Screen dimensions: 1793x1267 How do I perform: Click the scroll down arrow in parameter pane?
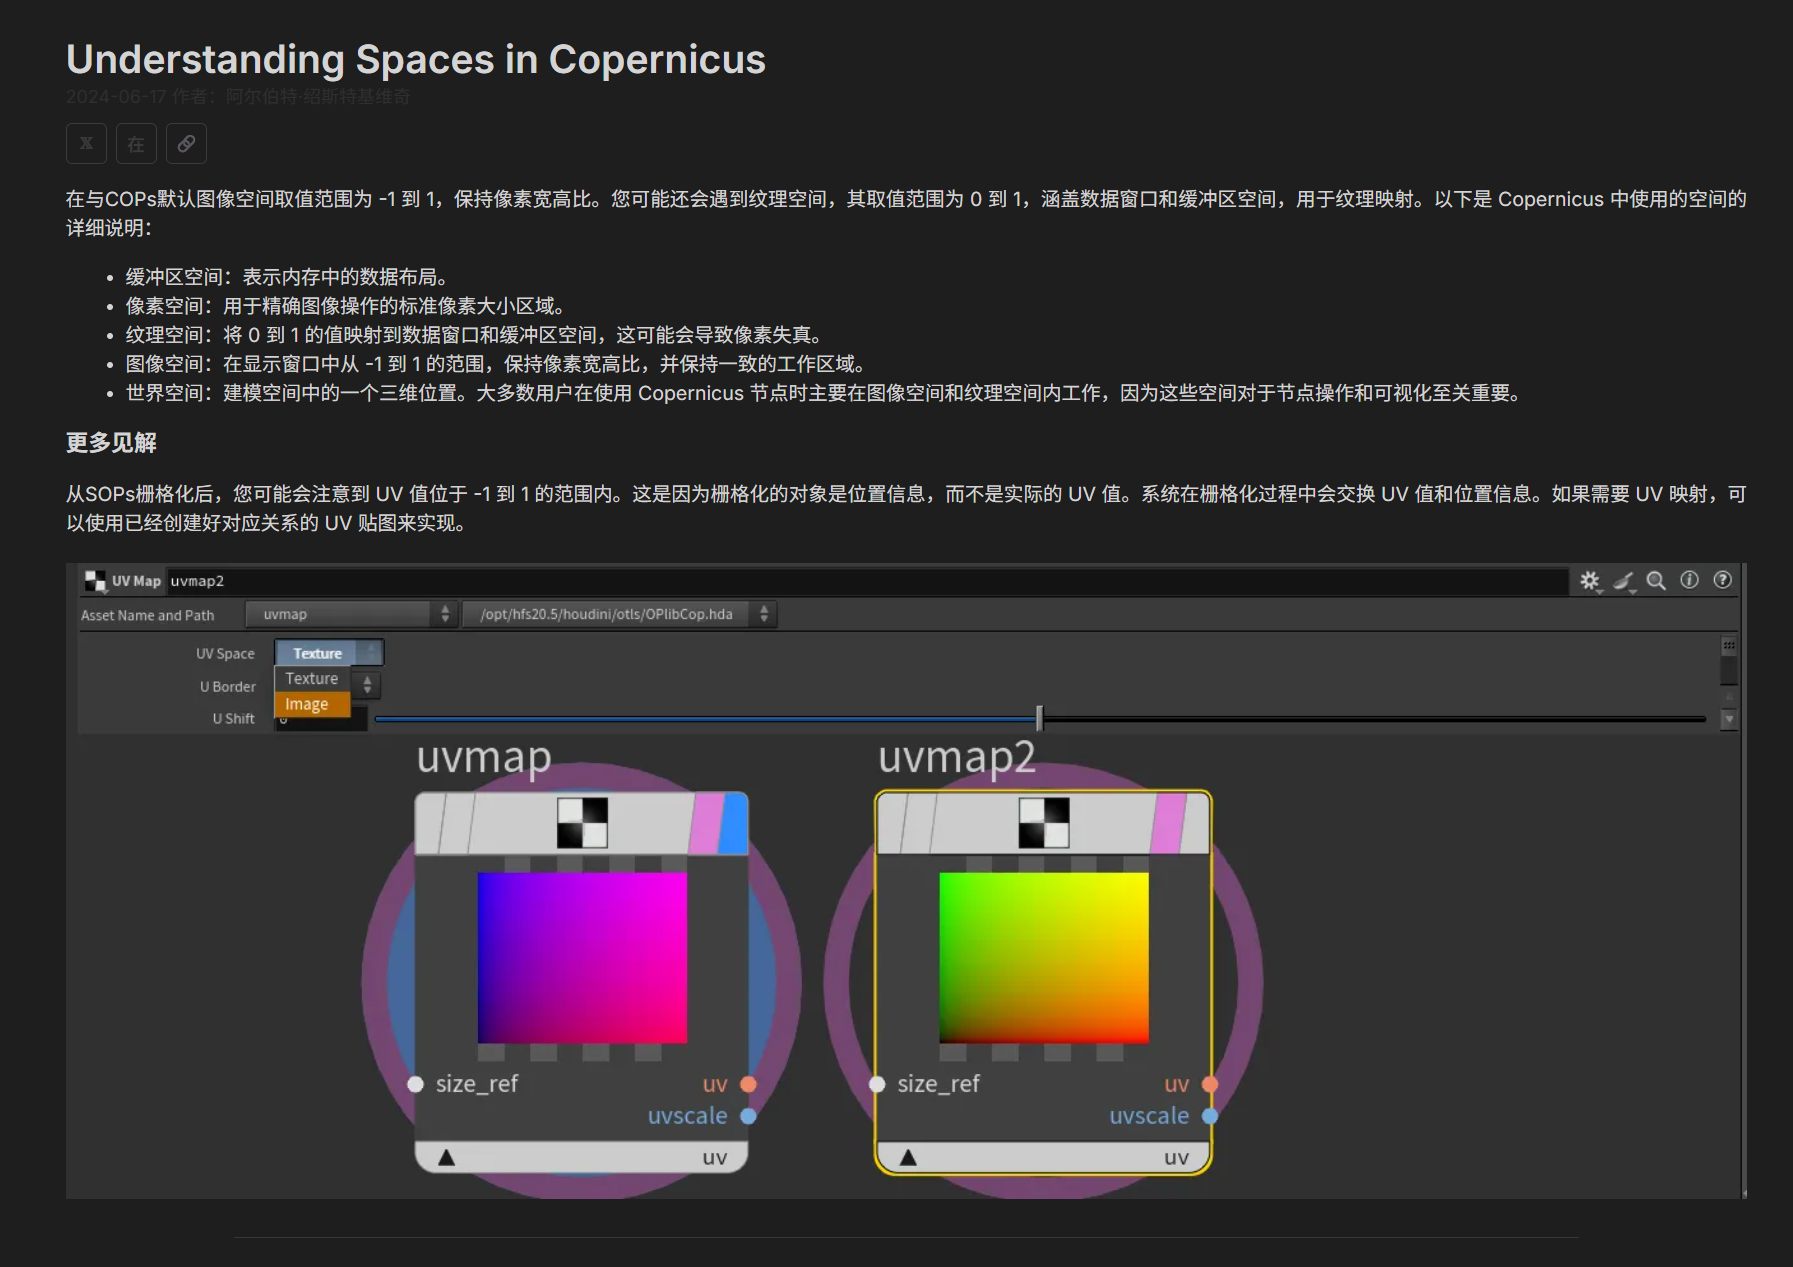[1729, 719]
